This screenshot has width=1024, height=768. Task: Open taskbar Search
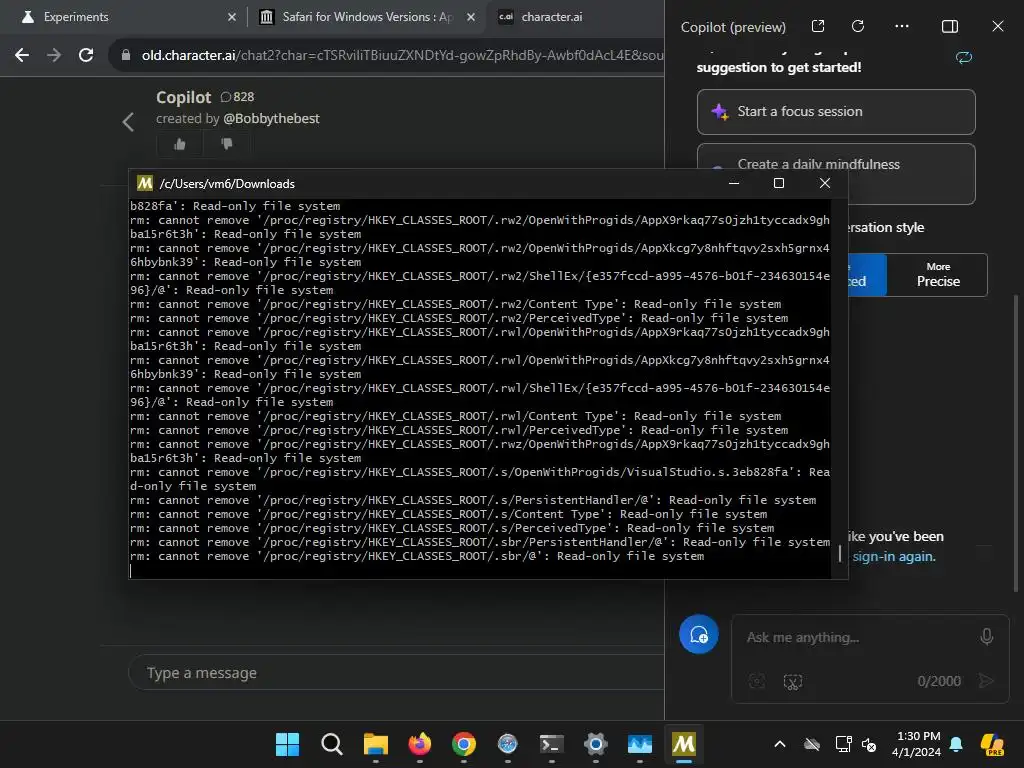click(x=332, y=744)
